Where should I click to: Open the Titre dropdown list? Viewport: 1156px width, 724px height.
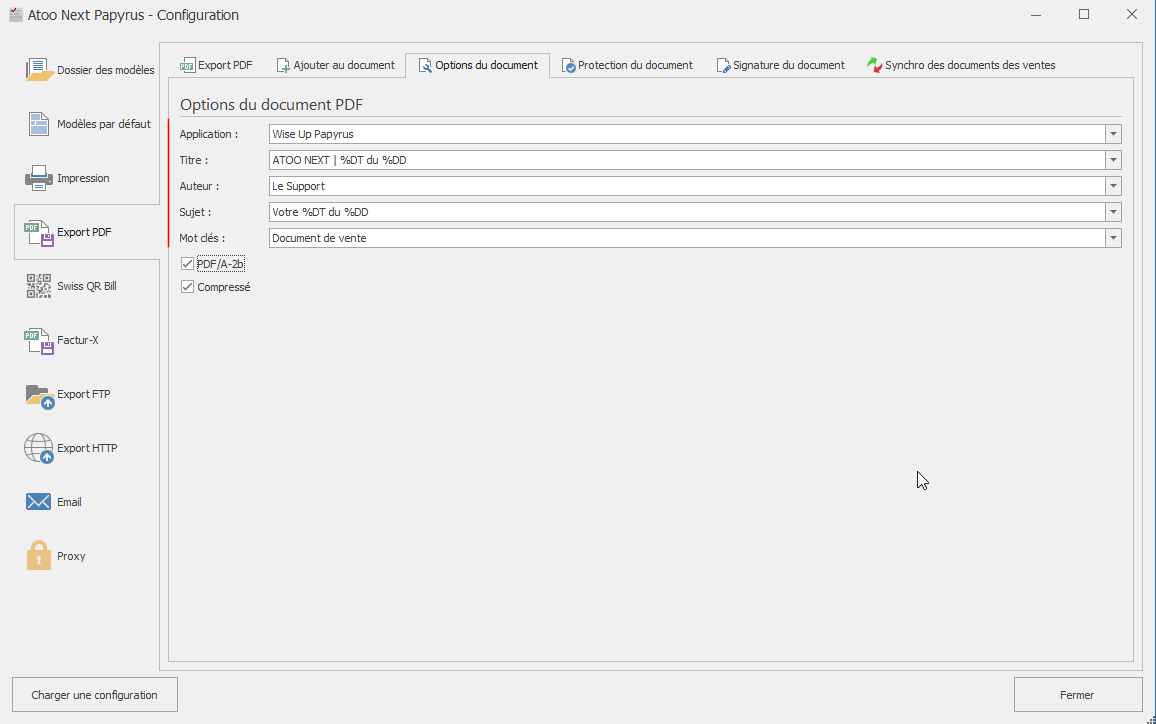coord(1113,160)
